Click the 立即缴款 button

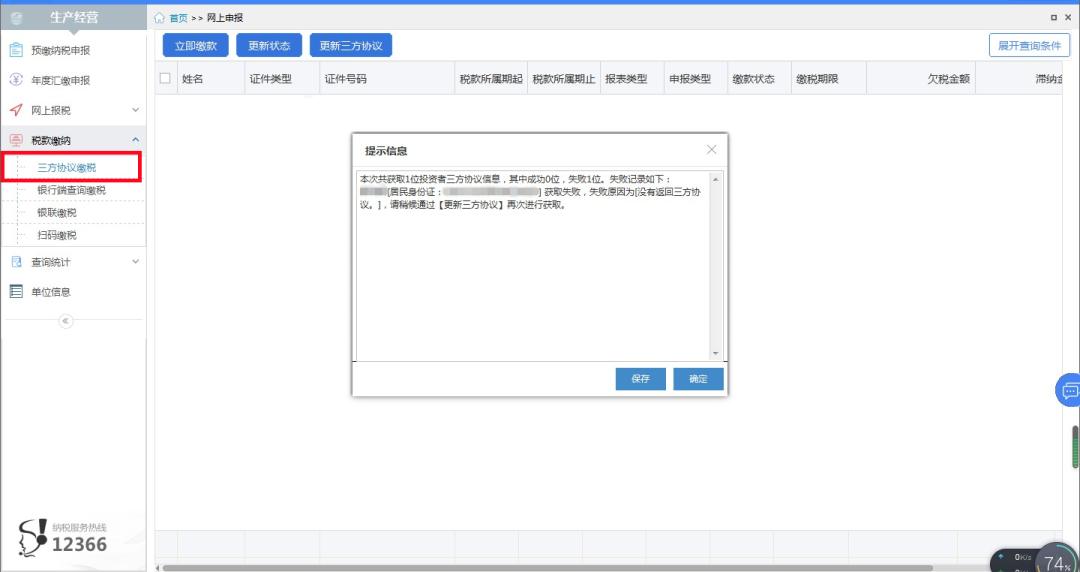click(196, 45)
